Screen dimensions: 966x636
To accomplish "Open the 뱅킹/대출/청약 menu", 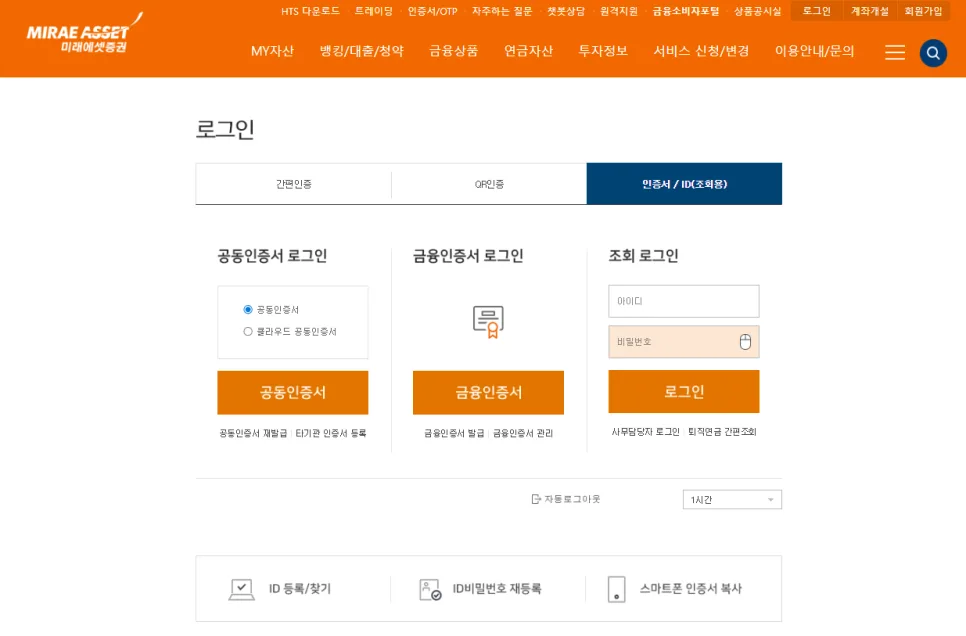I will tap(362, 51).
